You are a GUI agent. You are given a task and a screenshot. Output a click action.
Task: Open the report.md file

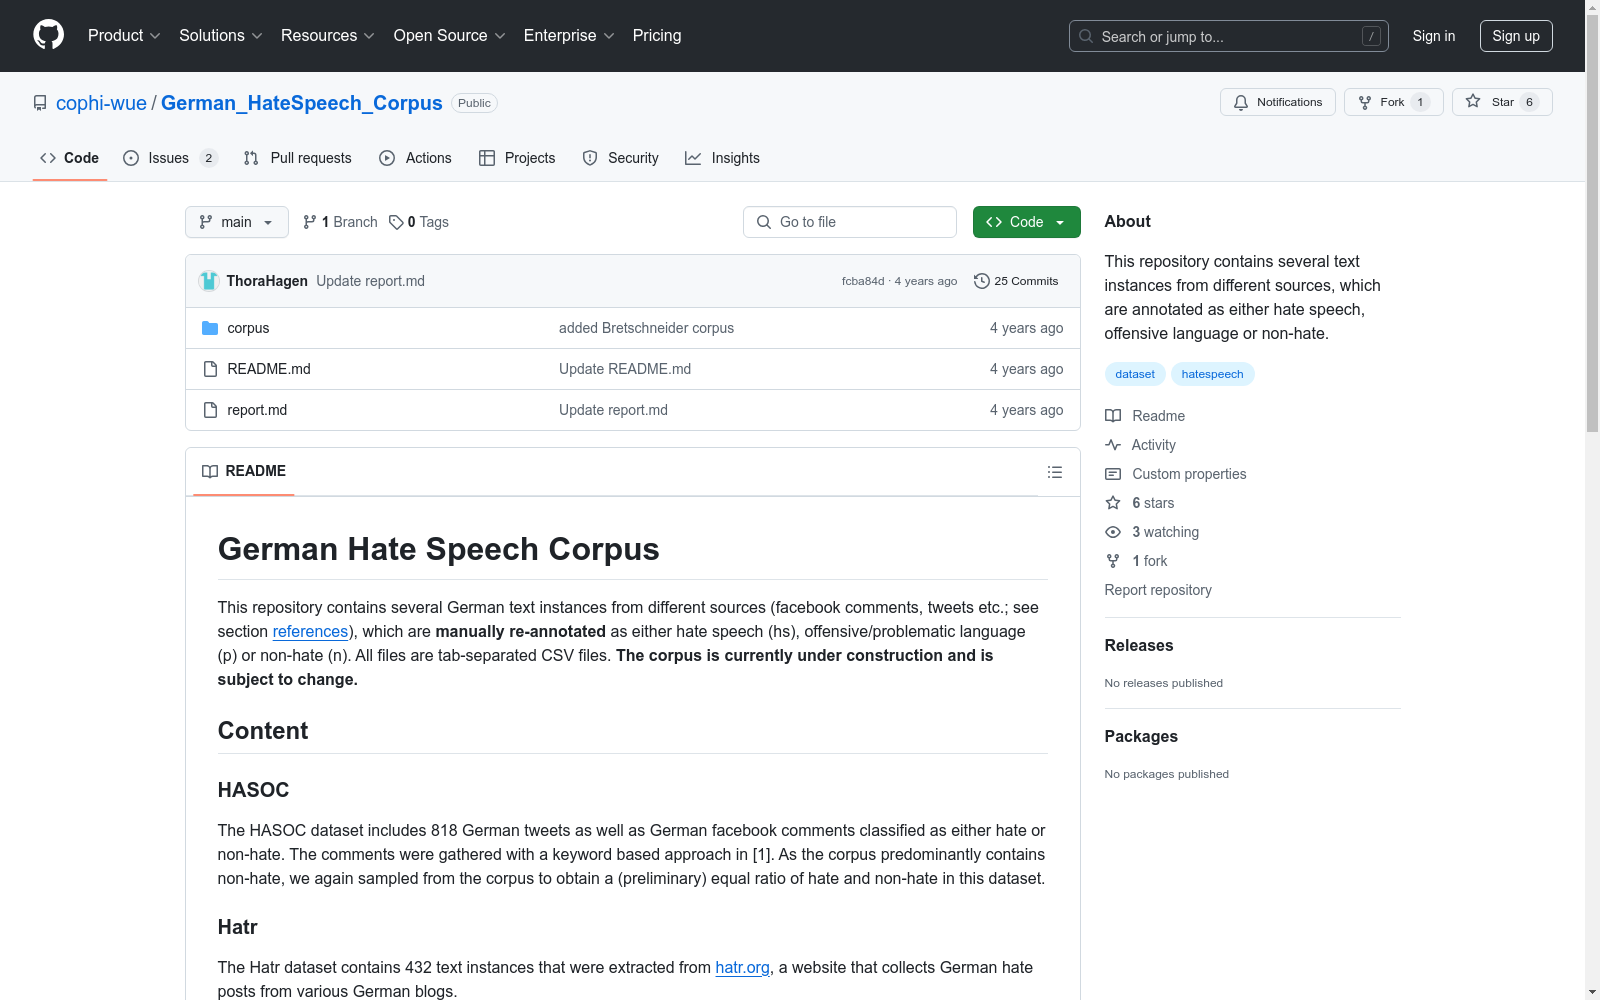point(257,410)
